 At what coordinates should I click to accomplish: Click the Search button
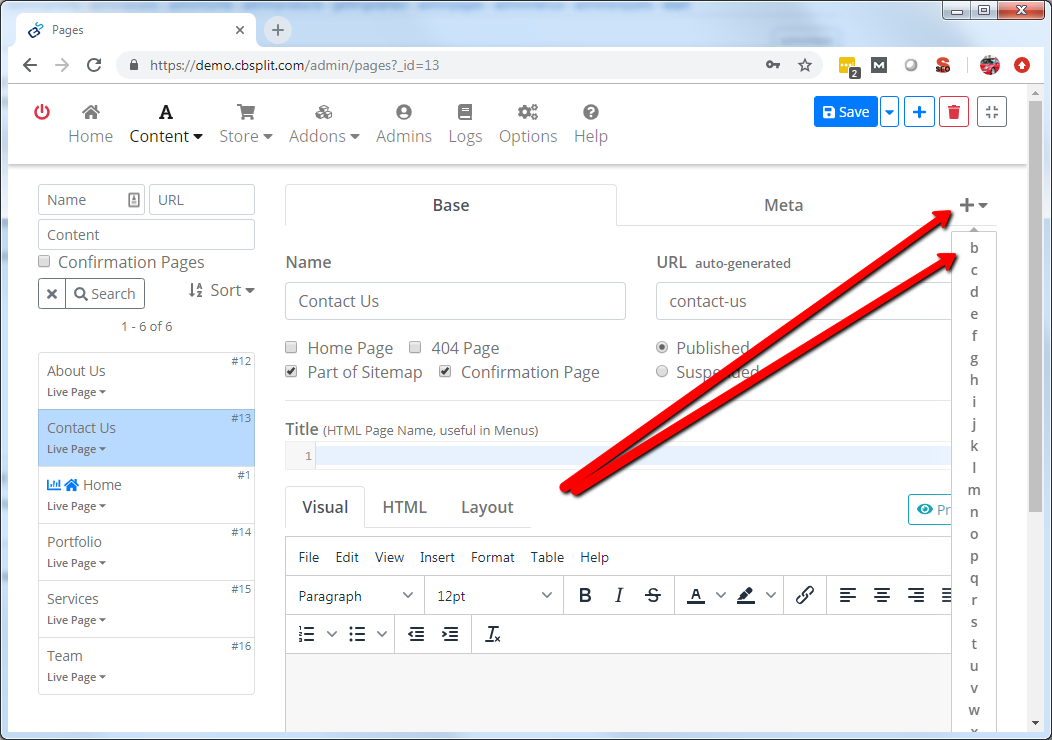coord(105,294)
